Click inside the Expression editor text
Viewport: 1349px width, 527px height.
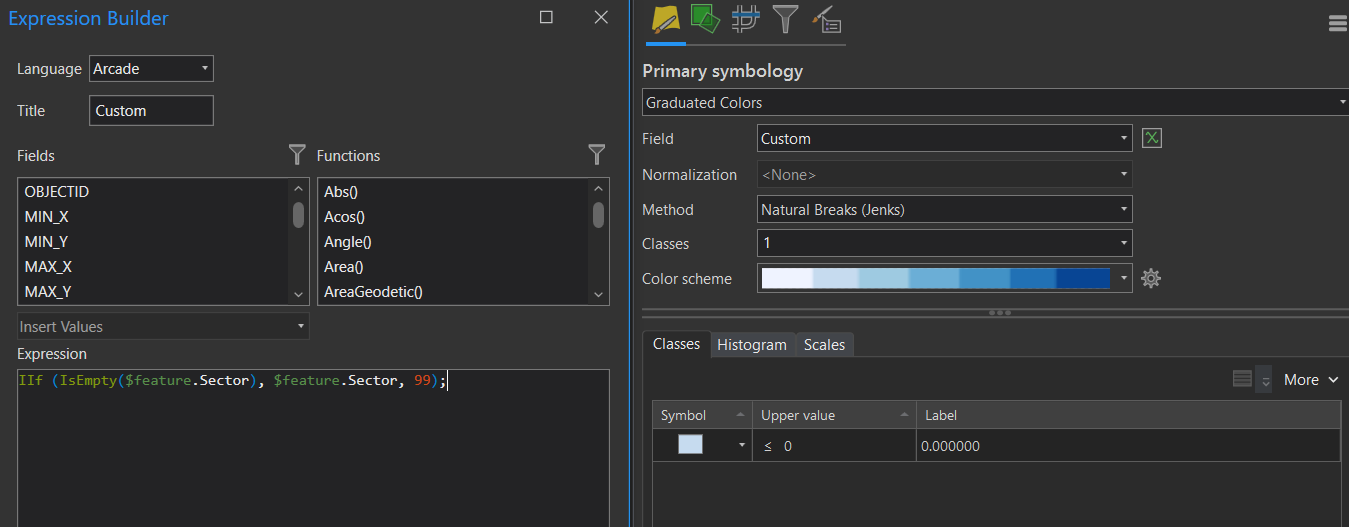pos(232,380)
